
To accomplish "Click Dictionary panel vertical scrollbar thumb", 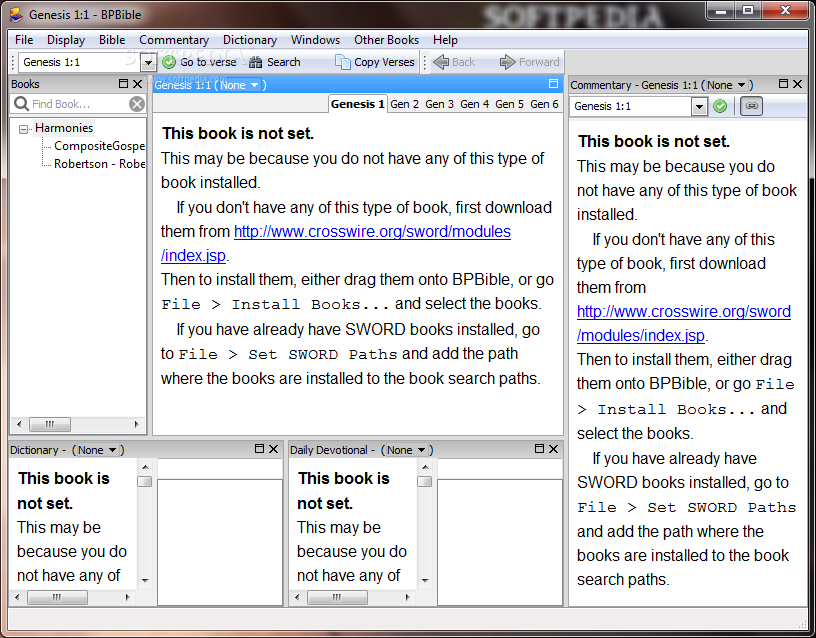I will [x=145, y=481].
